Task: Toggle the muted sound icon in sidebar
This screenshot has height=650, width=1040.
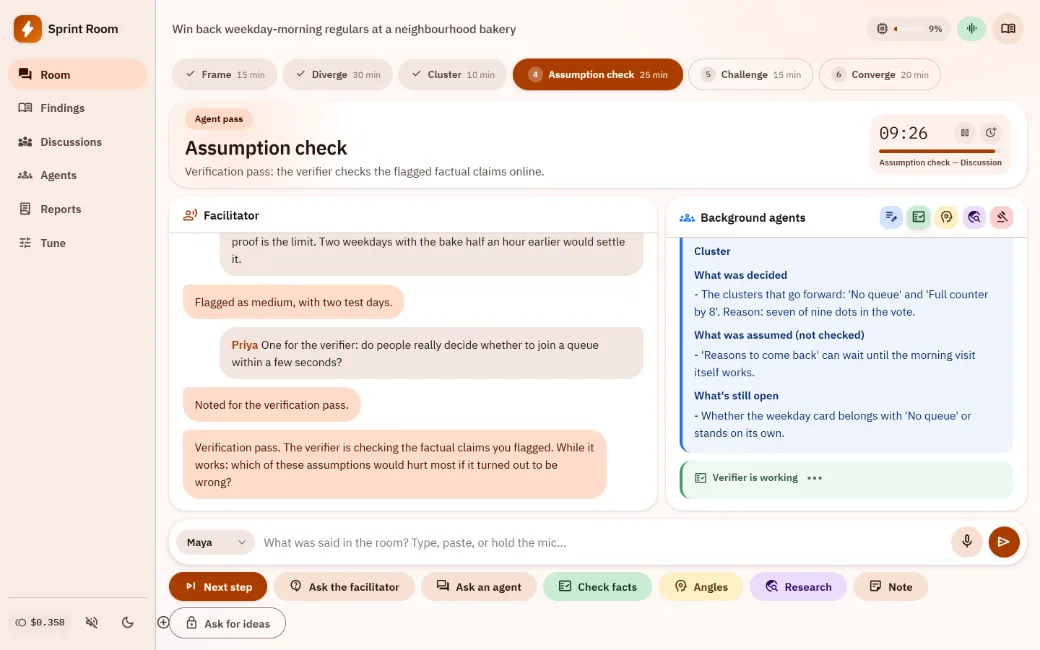Action: [92, 622]
